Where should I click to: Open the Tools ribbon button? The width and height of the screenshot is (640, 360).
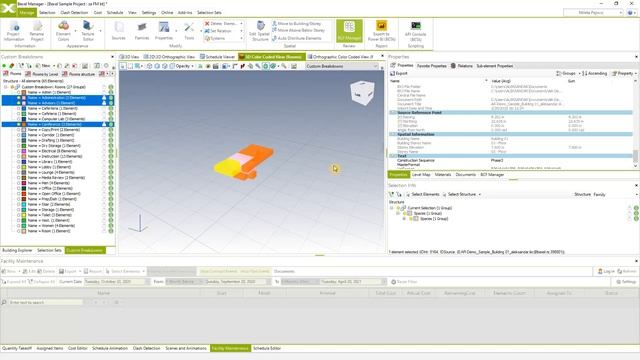coord(189,31)
